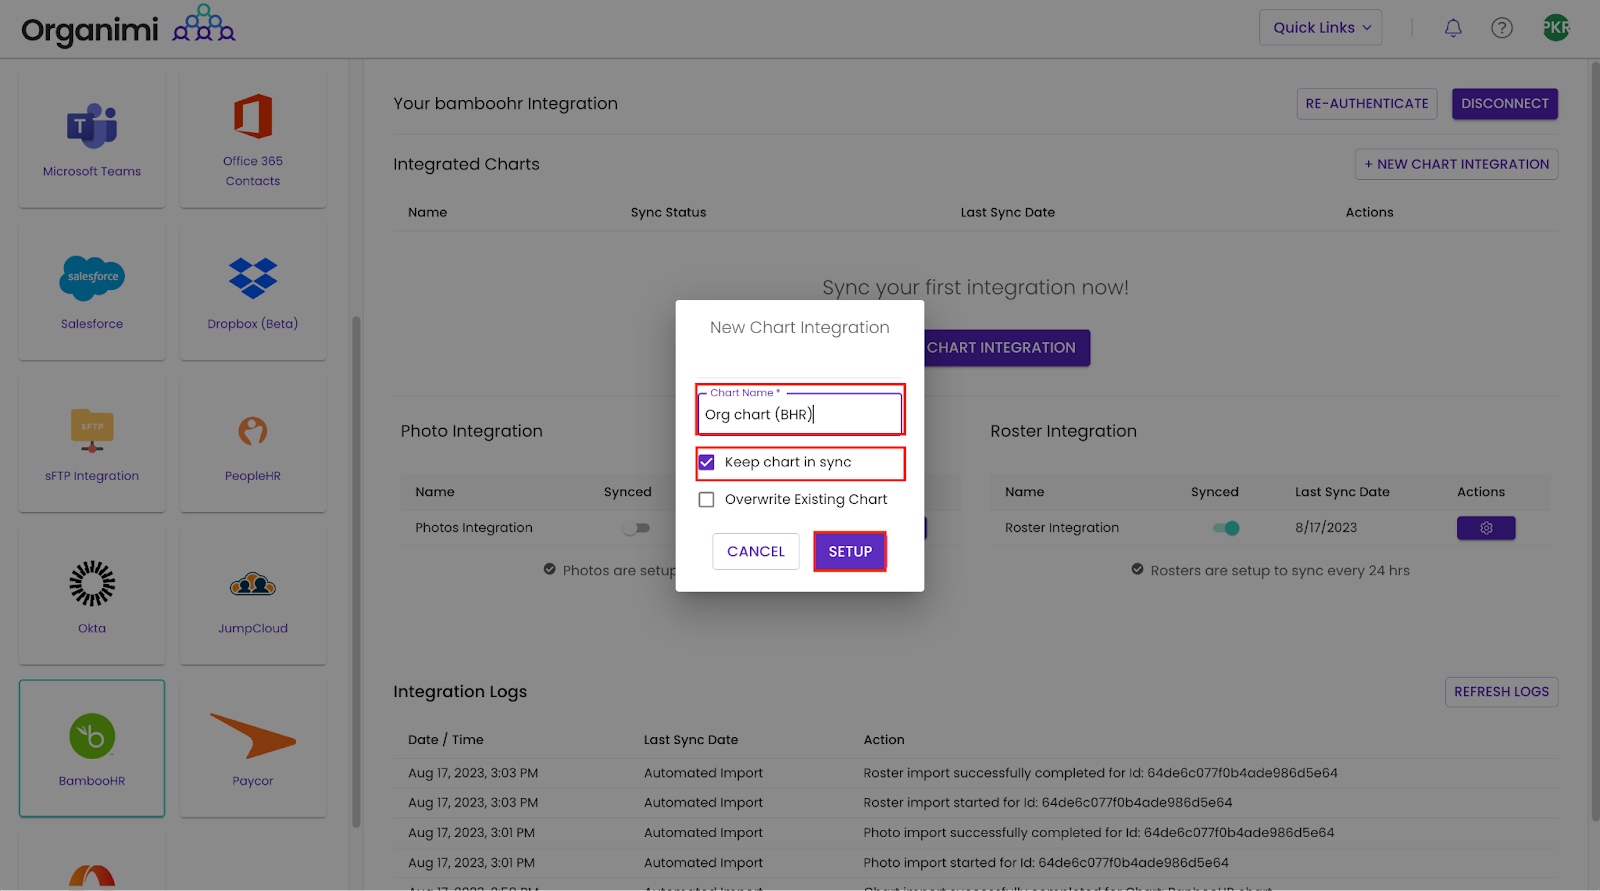This screenshot has width=1600, height=891.
Task: Click the REFRESH LOGS button
Action: click(x=1502, y=692)
